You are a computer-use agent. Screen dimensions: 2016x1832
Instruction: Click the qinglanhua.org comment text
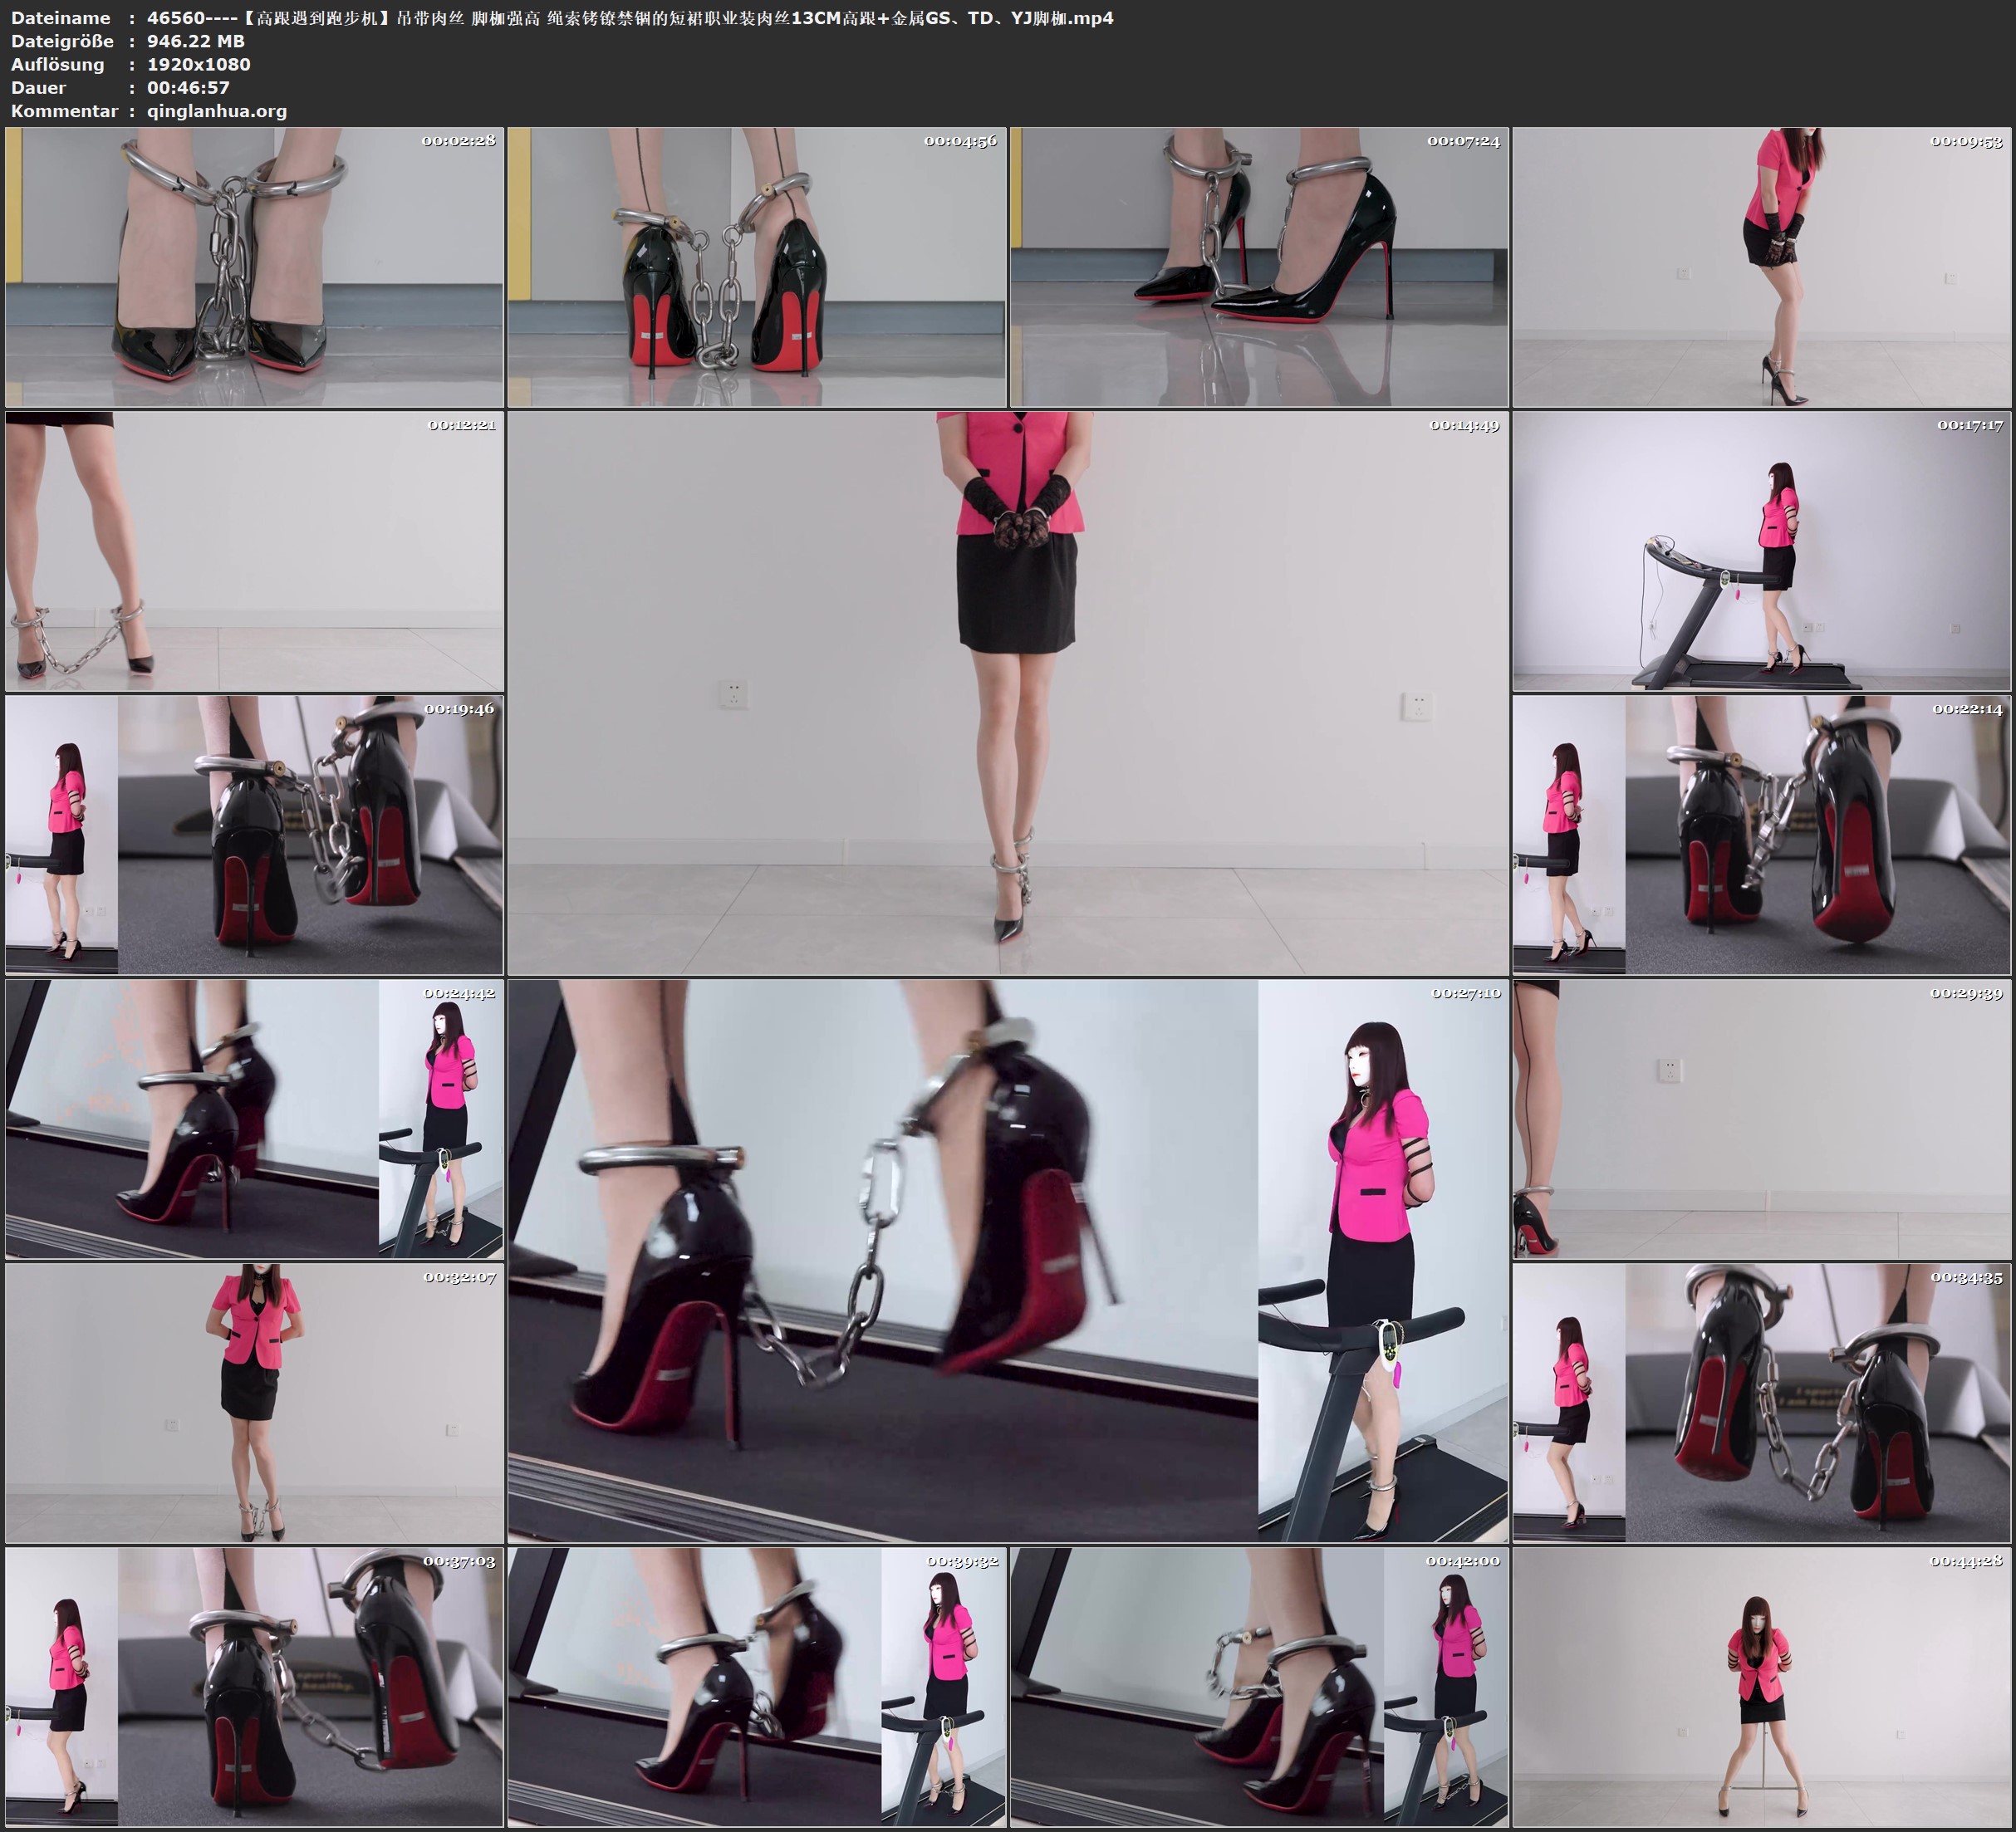click(x=217, y=111)
